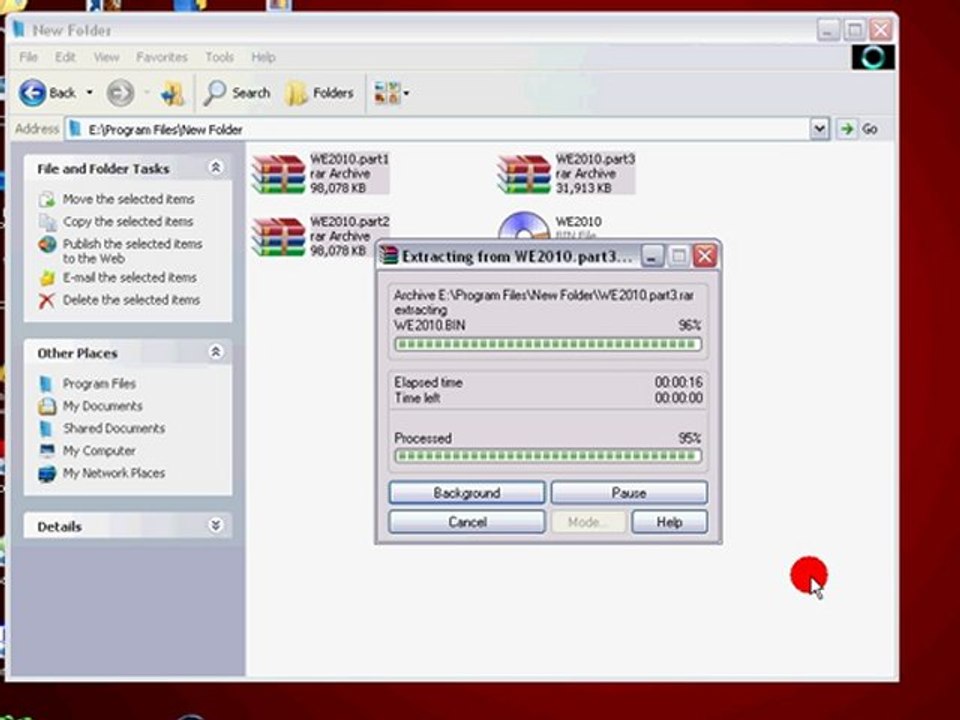Click the Elapsed time value 00:00:16

click(678, 382)
